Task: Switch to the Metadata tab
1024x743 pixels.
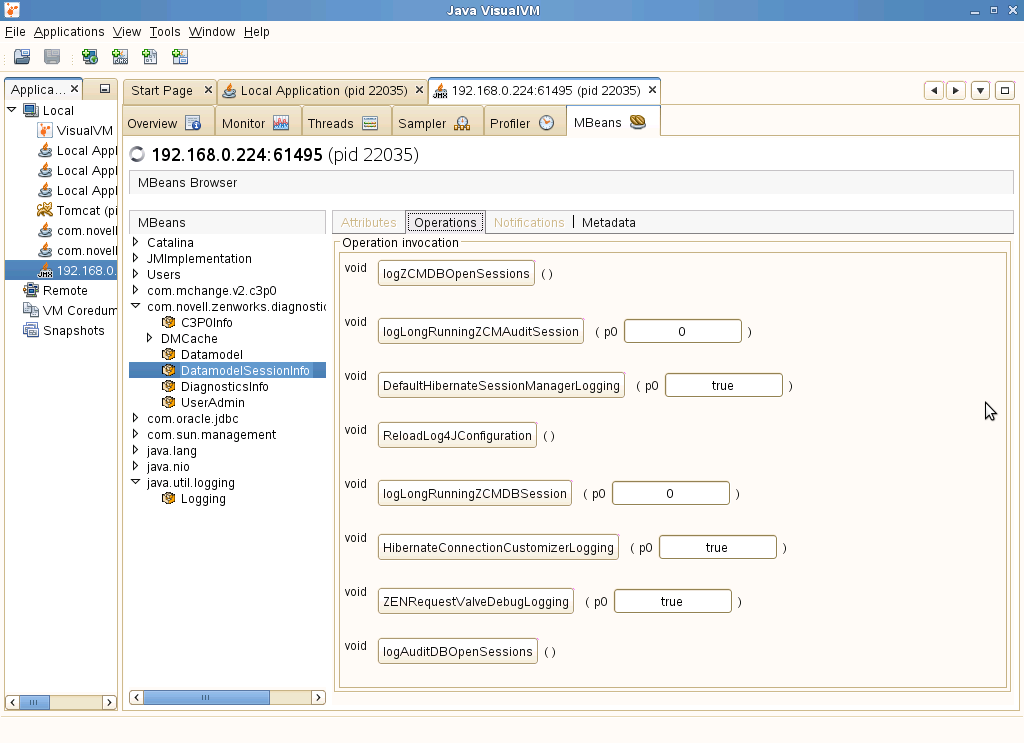Action: click(x=608, y=222)
